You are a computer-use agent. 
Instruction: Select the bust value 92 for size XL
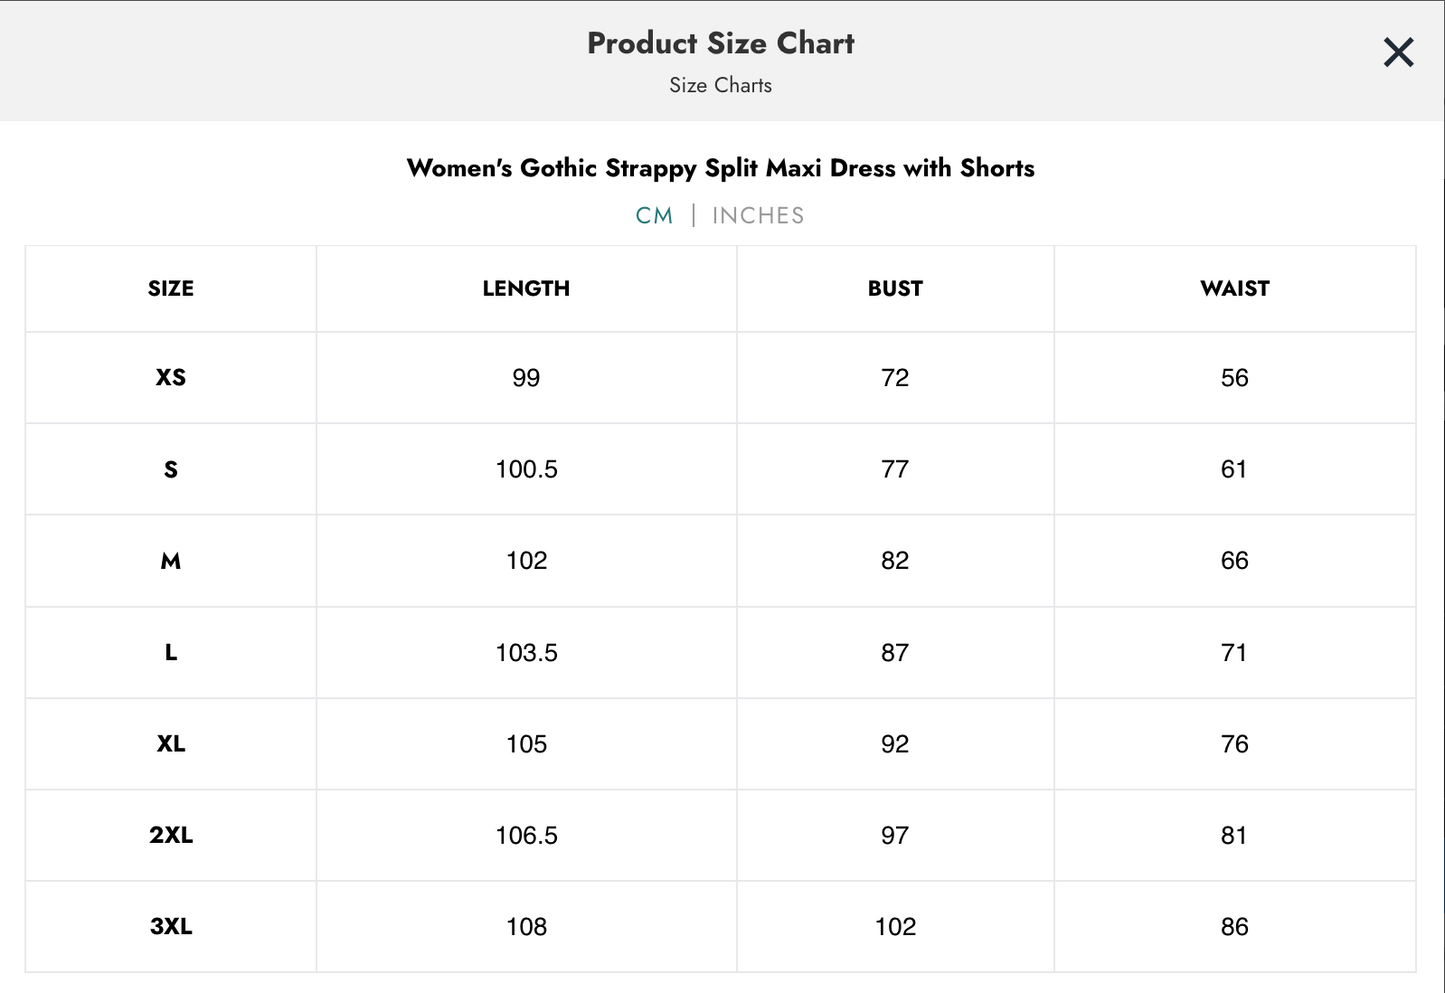(895, 744)
